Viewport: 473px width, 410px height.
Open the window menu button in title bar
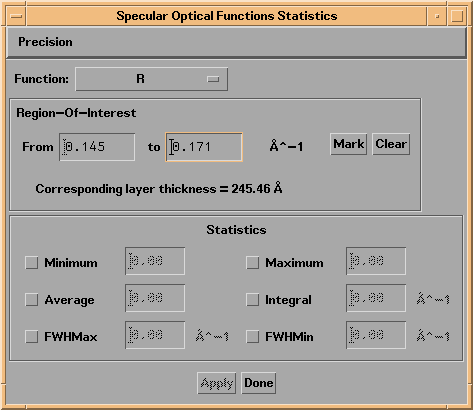[x=16, y=16]
